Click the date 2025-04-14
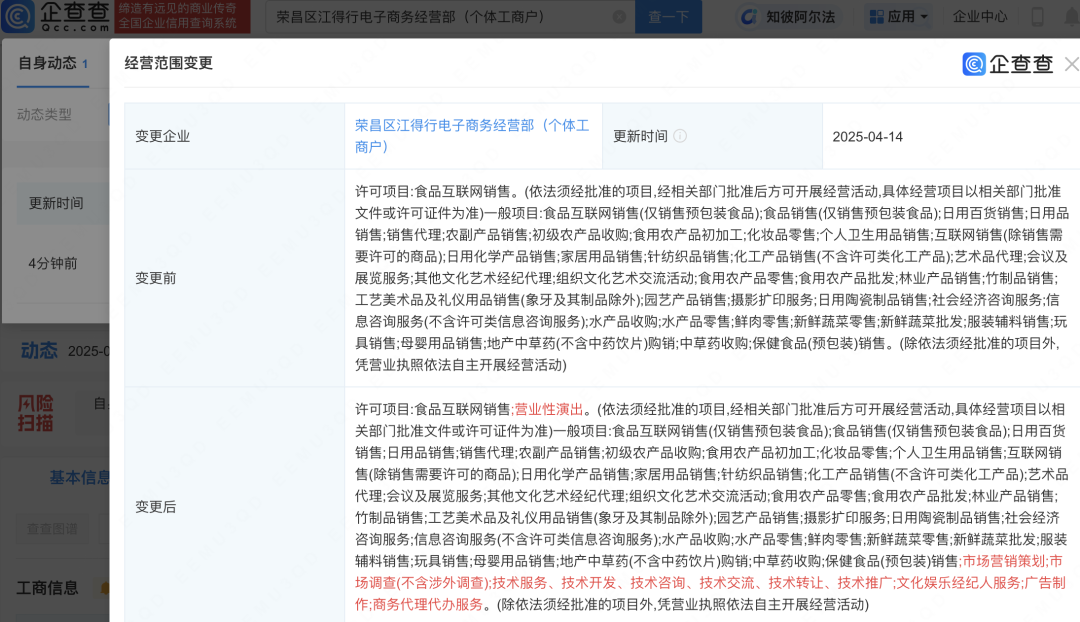The image size is (1080, 622). [x=868, y=136]
